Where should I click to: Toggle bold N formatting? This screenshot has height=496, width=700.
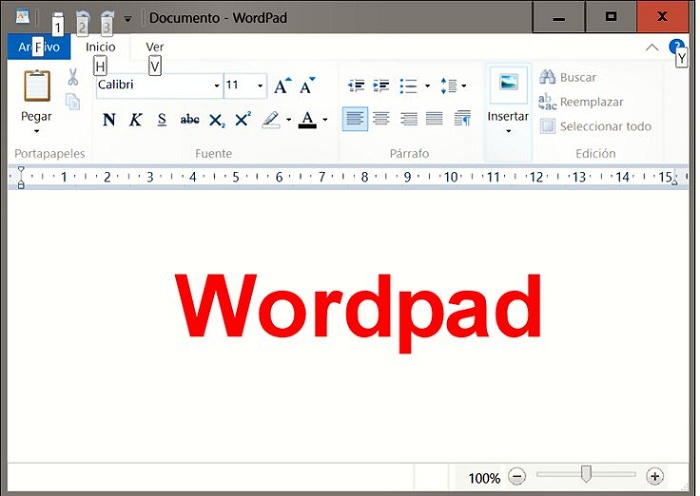click(109, 120)
